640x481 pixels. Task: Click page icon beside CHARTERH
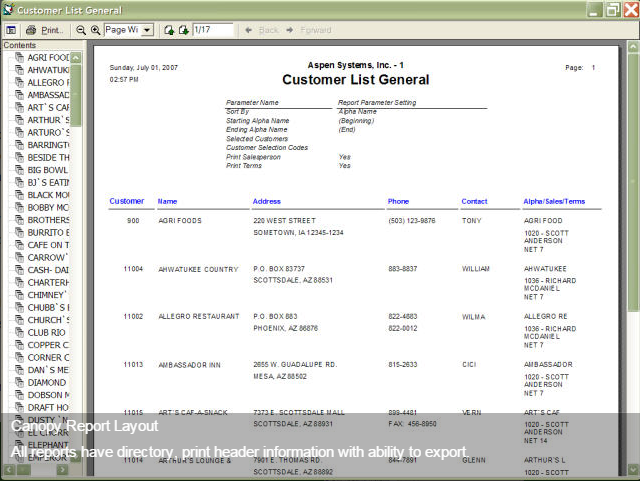coord(19,282)
